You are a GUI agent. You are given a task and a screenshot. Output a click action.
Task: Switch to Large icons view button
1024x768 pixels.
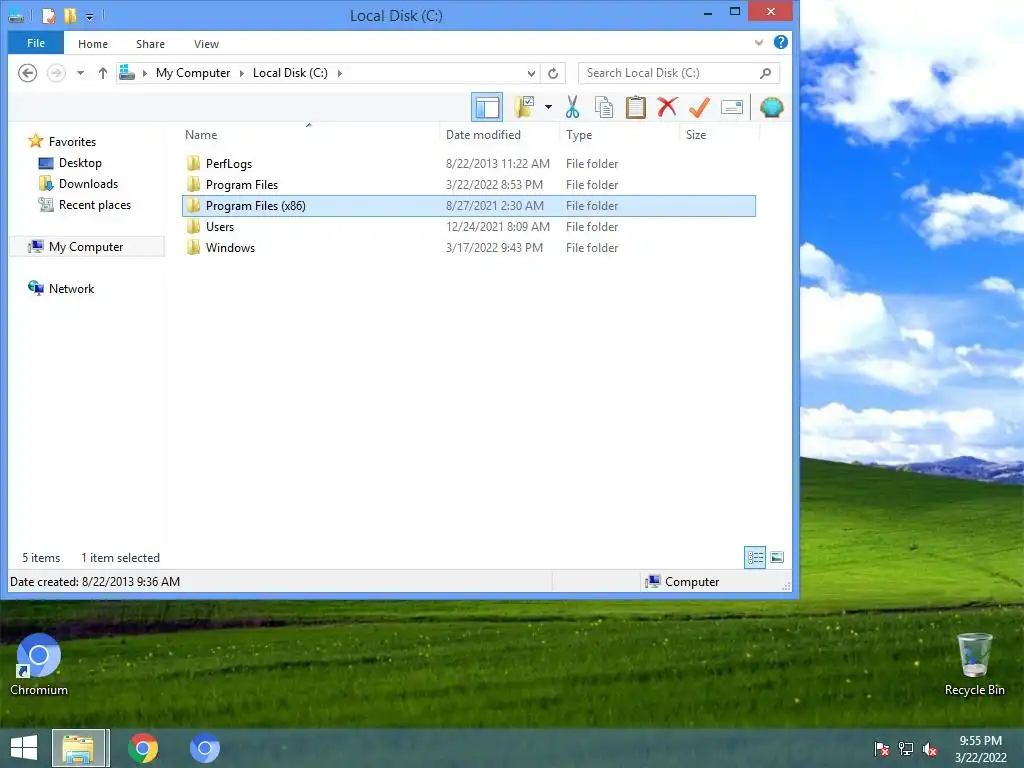point(777,558)
